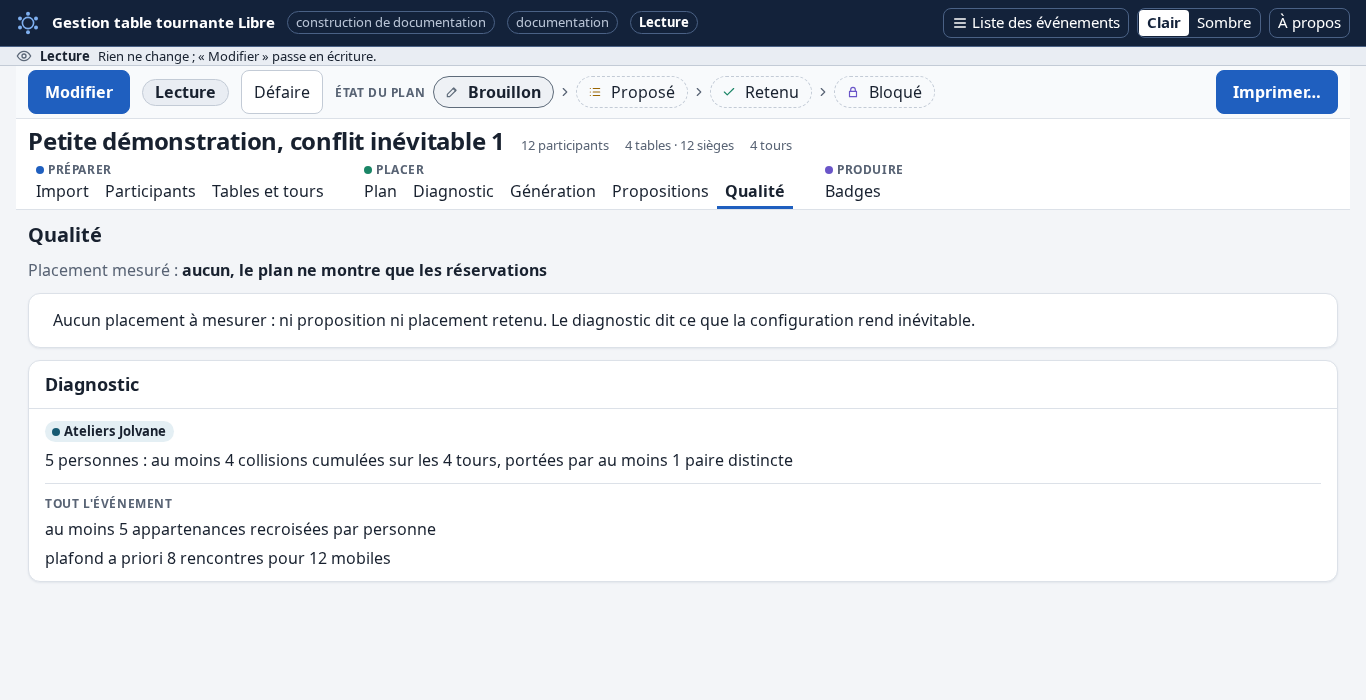Screen dimensions: 1366x700
Task: Open the Propositions tab
Action: tap(660, 191)
